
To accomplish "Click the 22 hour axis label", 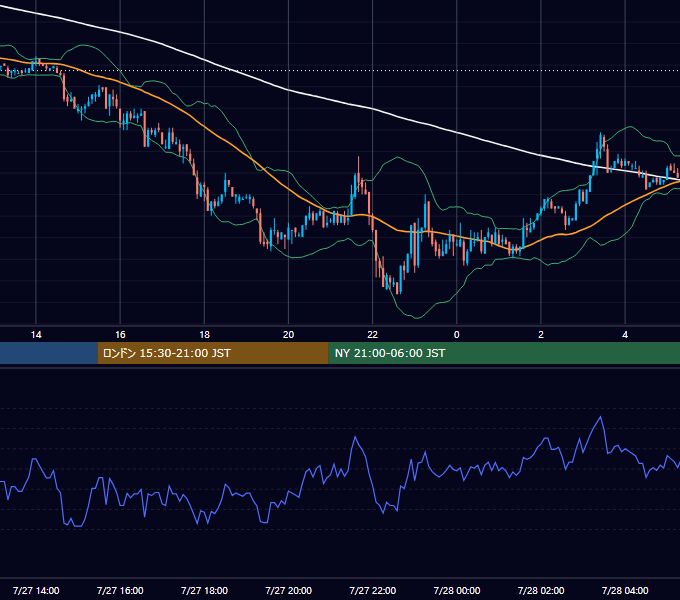I will pos(373,334).
